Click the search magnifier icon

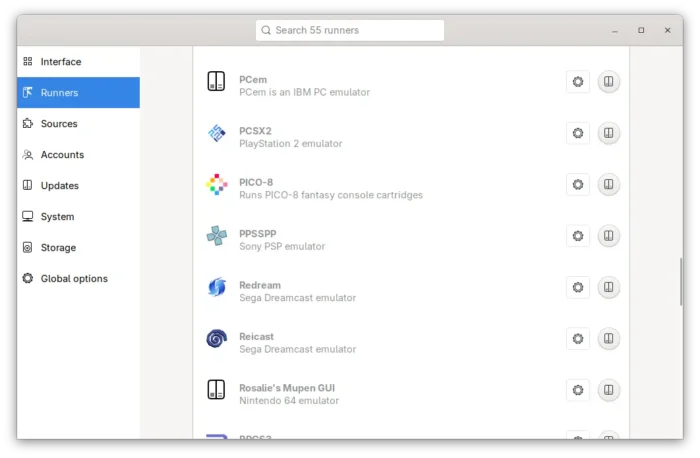coord(266,30)
